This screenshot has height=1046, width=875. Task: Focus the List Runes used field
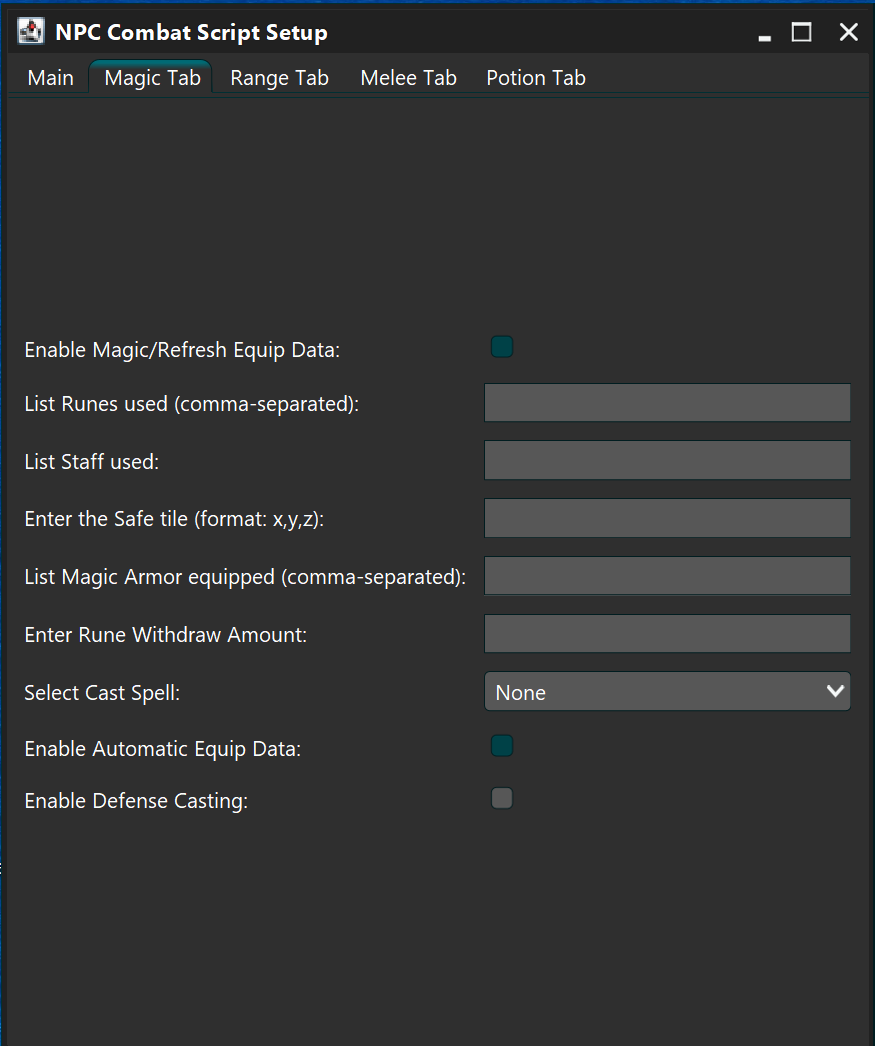coord(667,402)
